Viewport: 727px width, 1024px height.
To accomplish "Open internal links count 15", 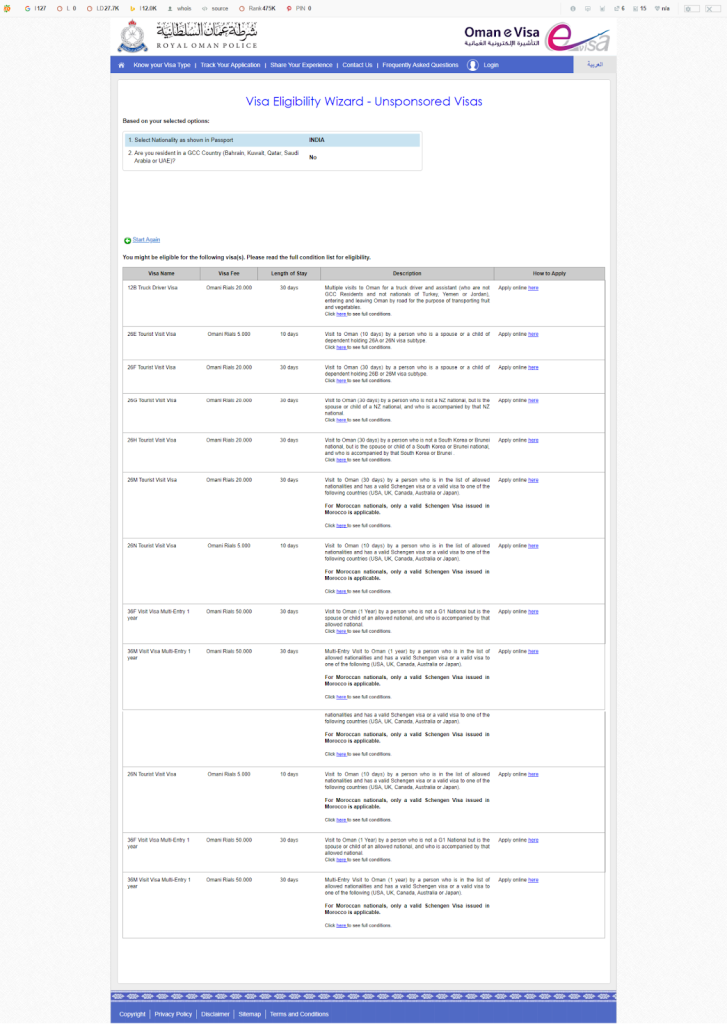I will tap(639, 8).
